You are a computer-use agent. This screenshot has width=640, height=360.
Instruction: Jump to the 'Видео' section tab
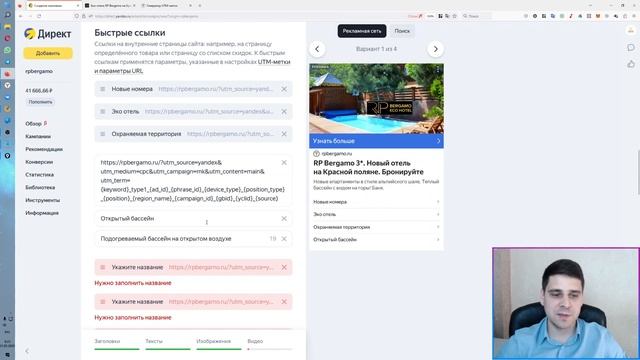pos(269,344)
